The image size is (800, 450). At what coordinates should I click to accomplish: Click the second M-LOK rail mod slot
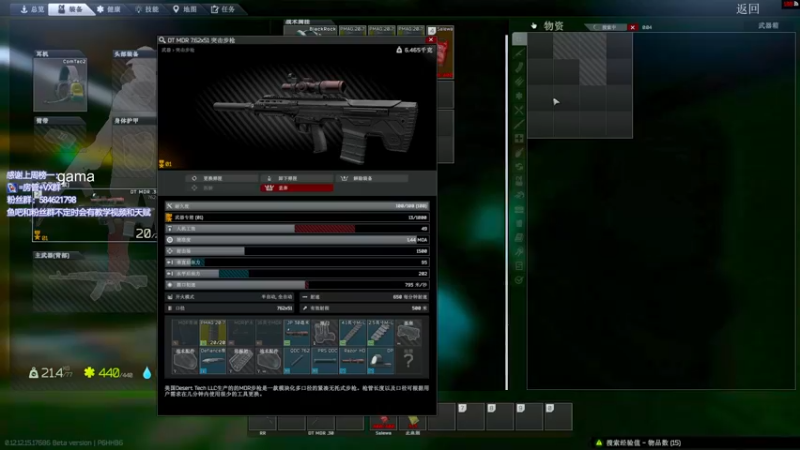(381, 333)
